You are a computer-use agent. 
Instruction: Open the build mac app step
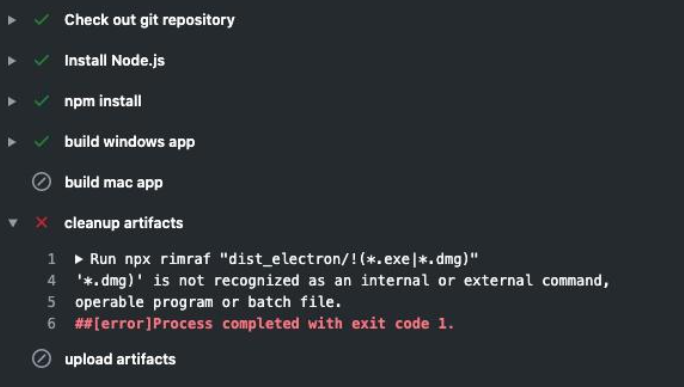[x=113, y=182]
